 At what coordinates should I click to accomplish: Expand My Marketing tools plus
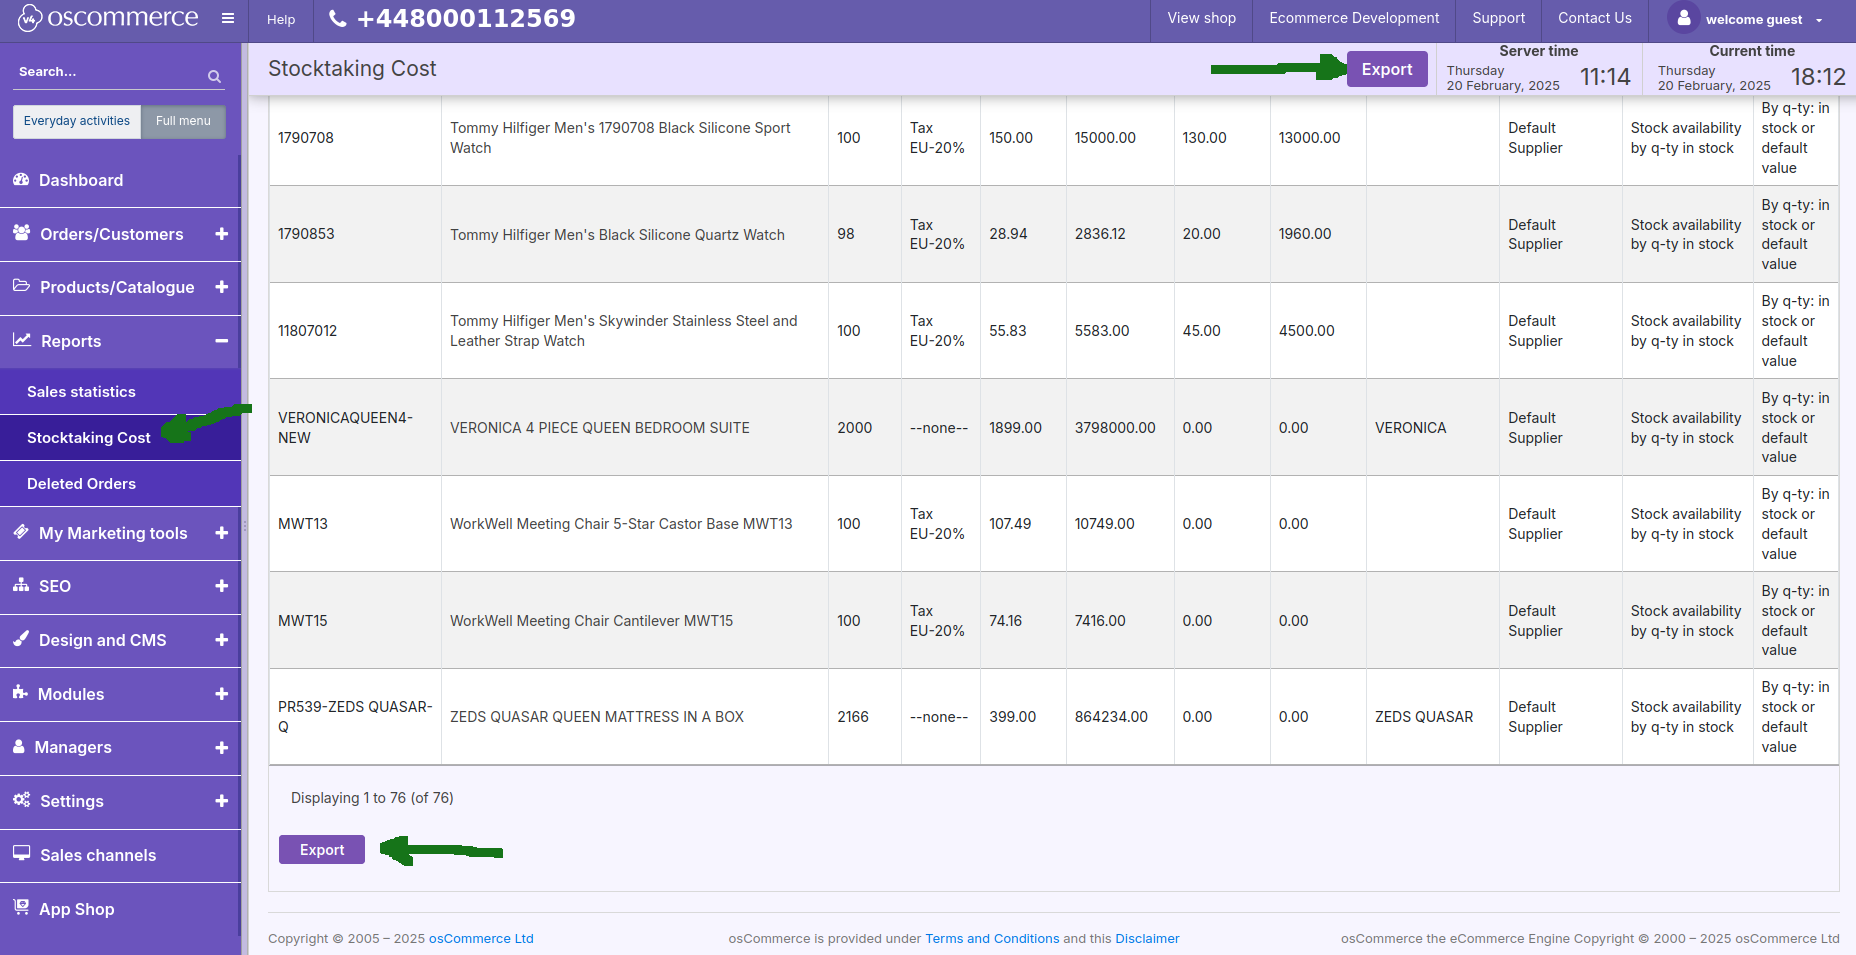click(x=222, y=533)
